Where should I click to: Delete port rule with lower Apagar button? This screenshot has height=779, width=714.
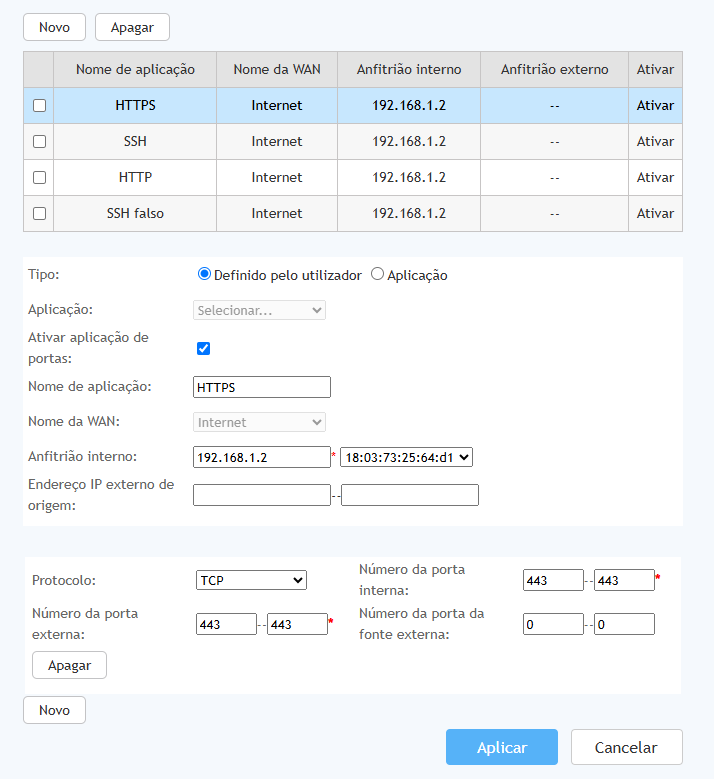(69, 665)
